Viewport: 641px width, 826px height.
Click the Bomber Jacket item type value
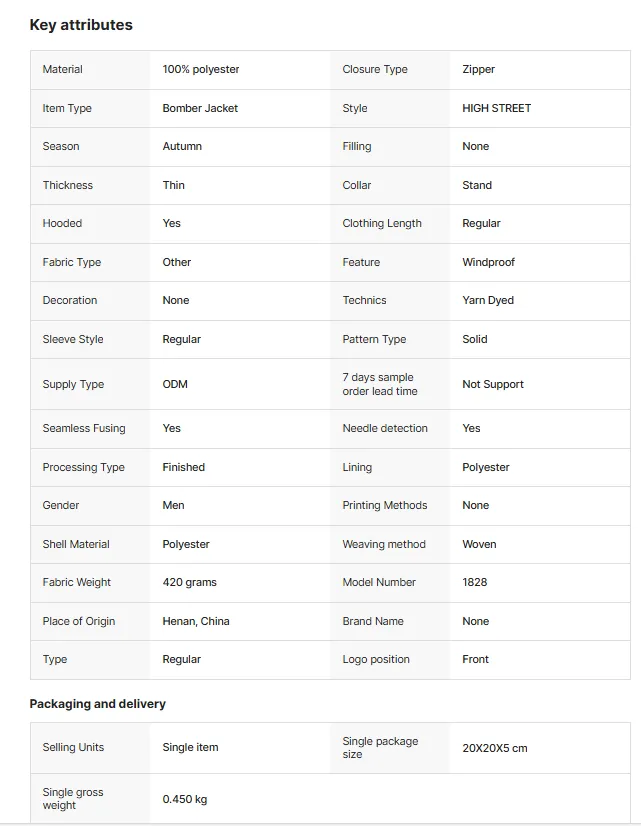[x=200, y=108]
